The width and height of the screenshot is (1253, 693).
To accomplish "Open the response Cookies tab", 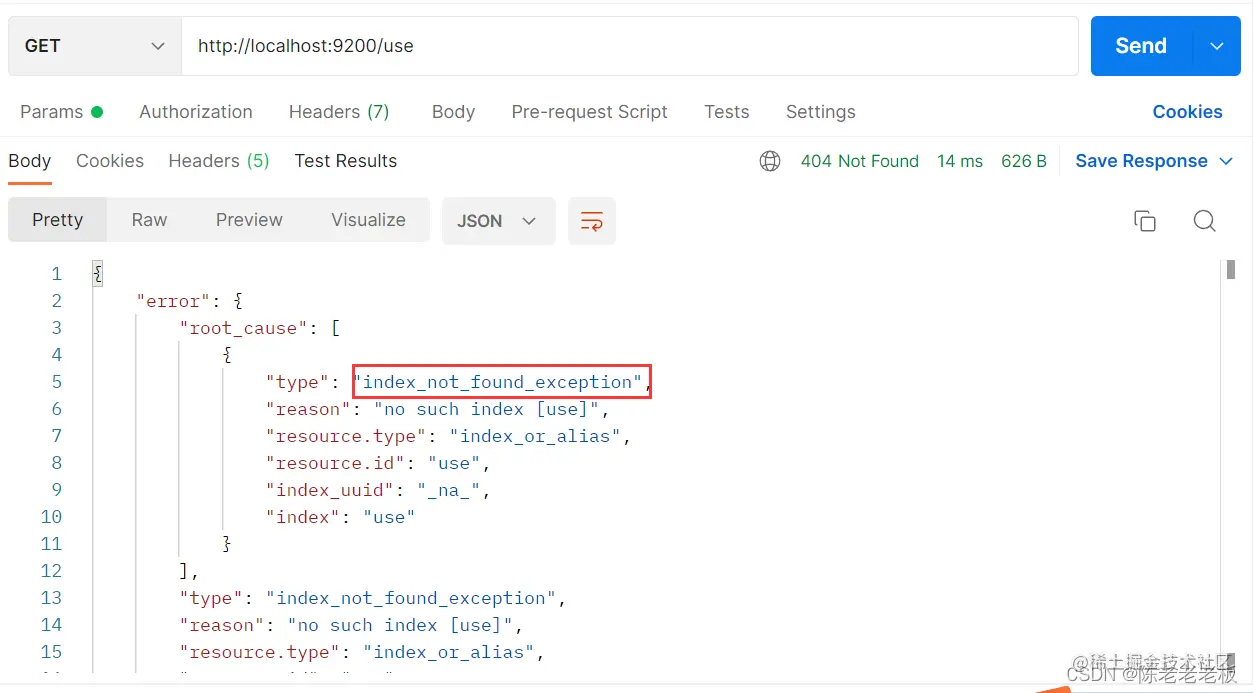I will pyautogui.click(x=110, y=161).
